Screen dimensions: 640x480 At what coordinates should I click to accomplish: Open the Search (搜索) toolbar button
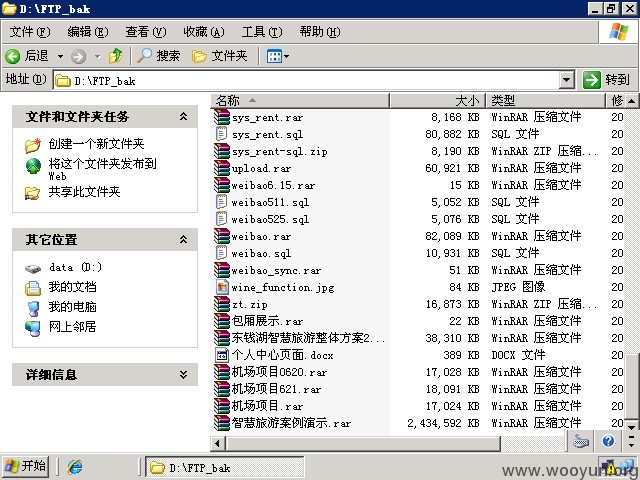pos(159,56)
